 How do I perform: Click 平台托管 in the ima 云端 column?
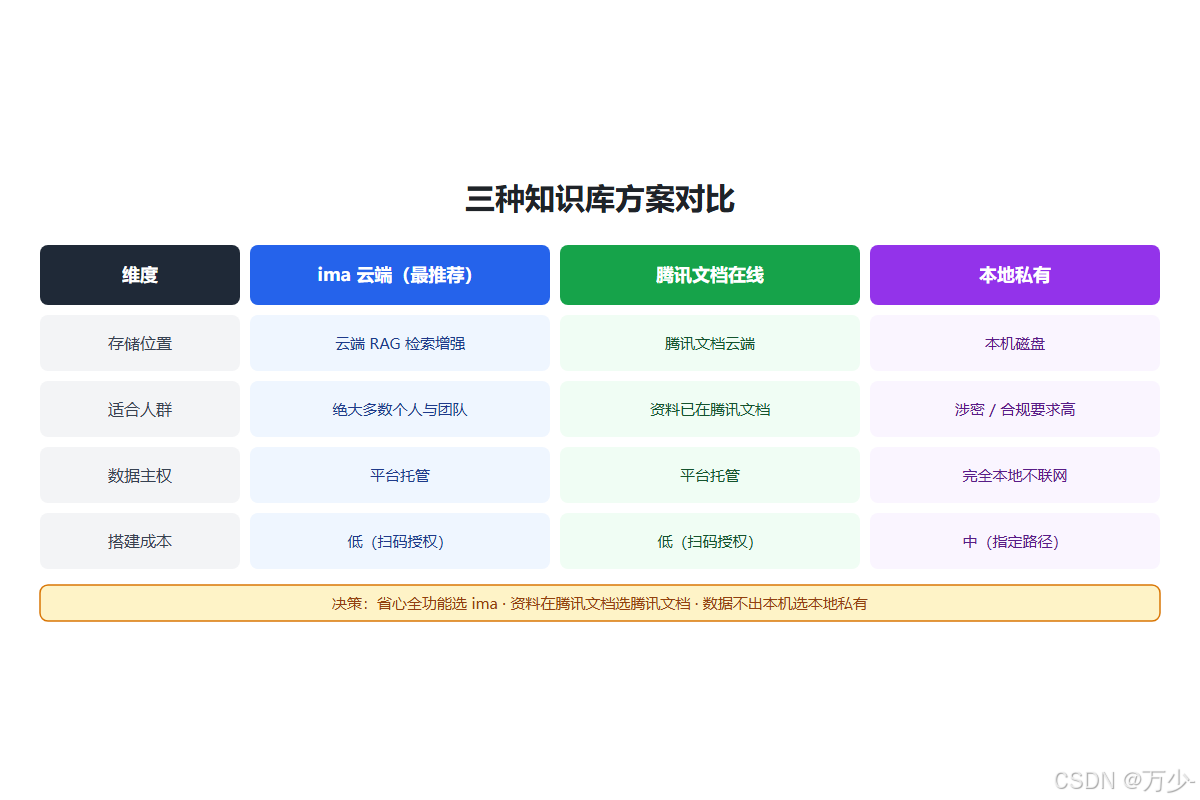(400, 475)
